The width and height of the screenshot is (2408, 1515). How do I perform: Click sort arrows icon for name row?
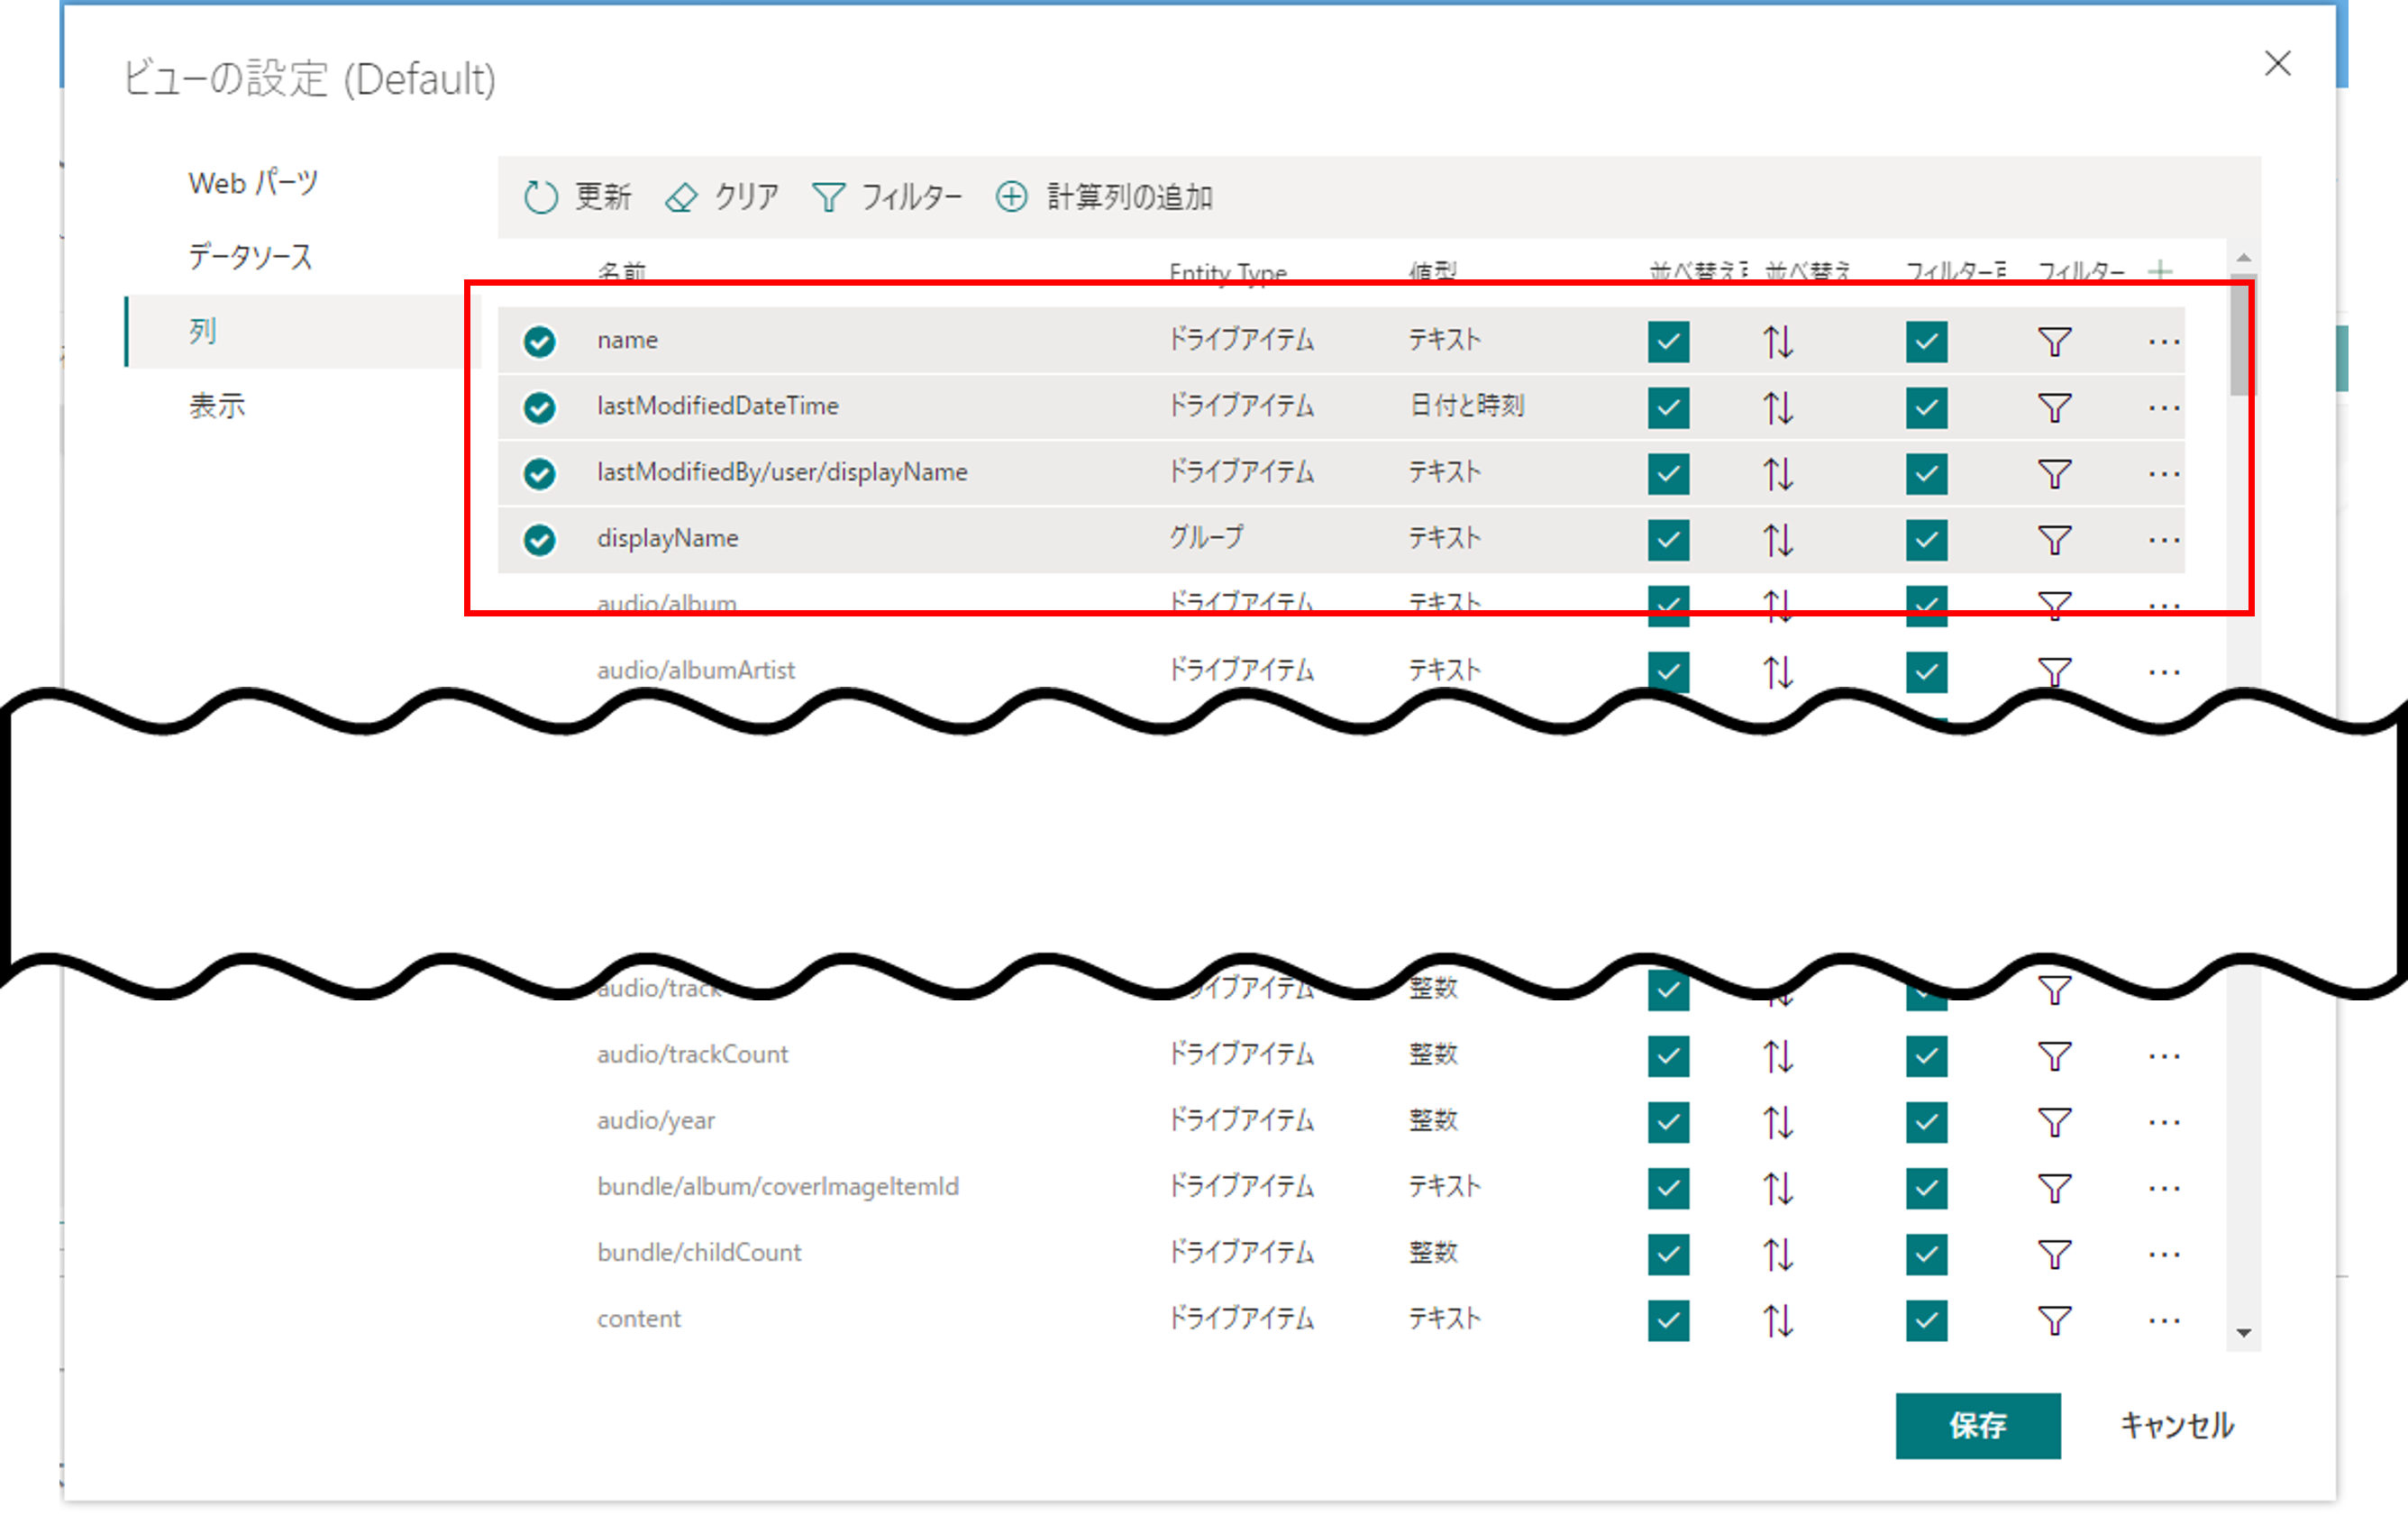tap(1777, 342)
